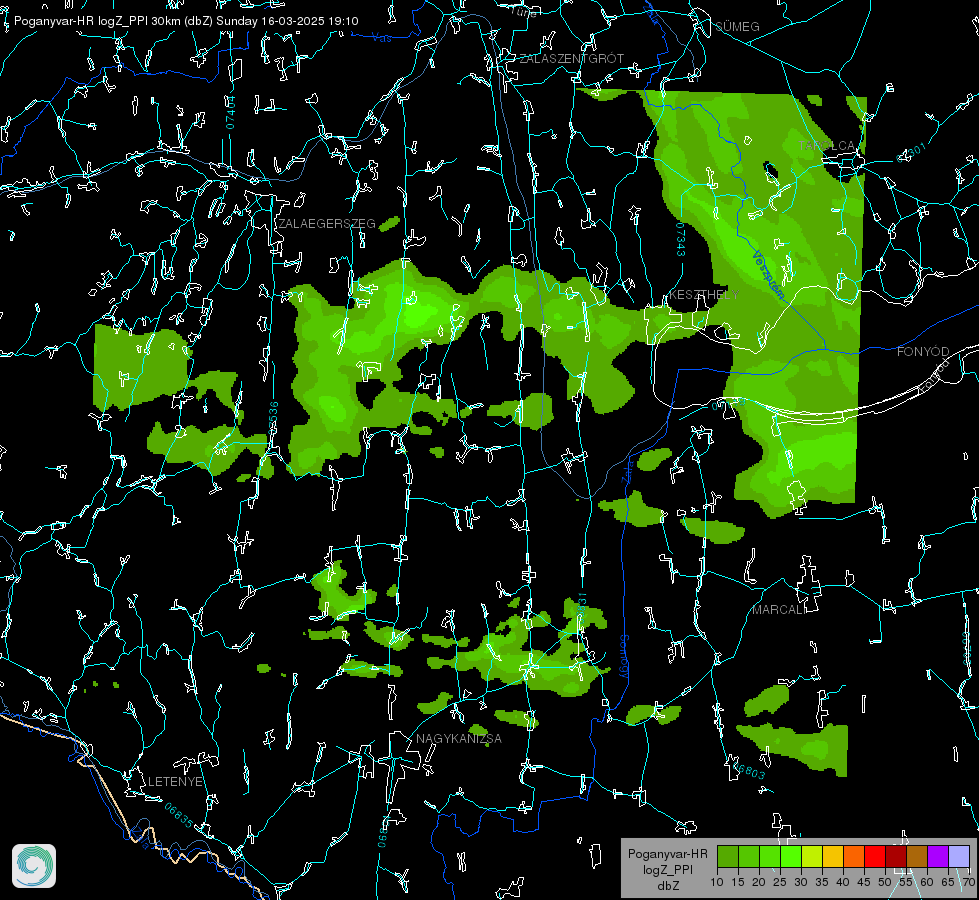
Task: Click the 06803 road number label
Action: click(x=747, y=769)
